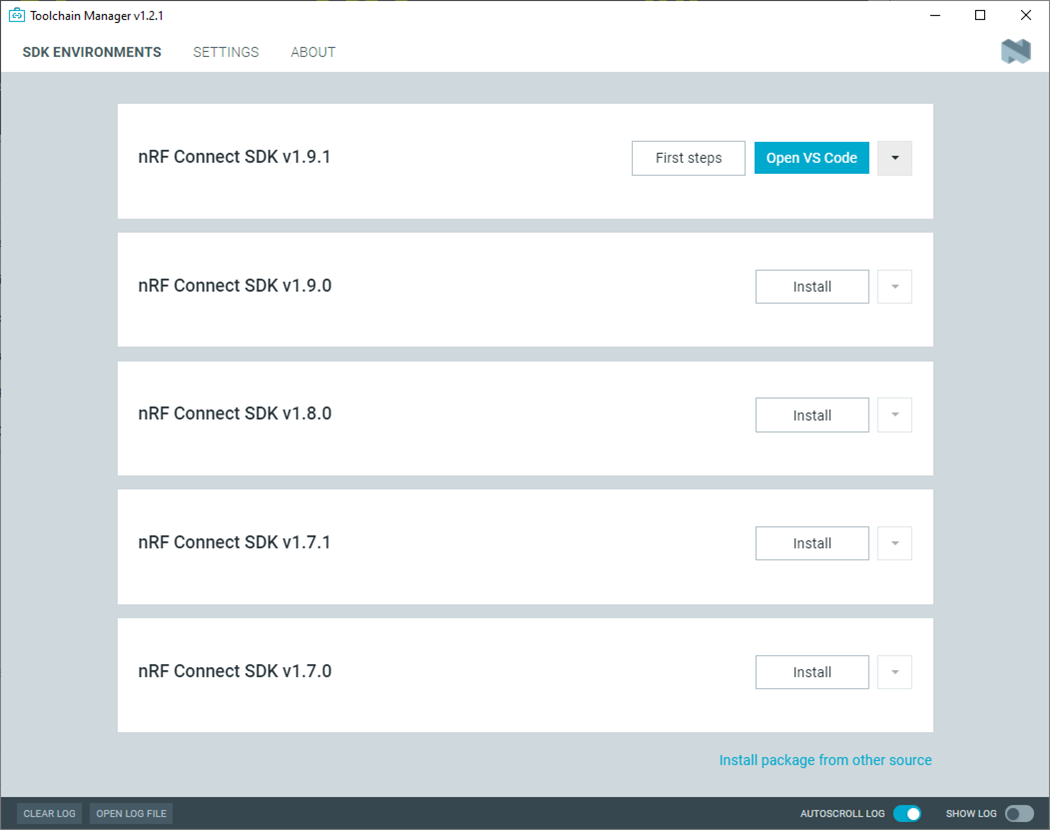Viewport: 1050px width, 830px height.
Task: Click the Nordic Semiconductor logo
Action: [1015, 51]
